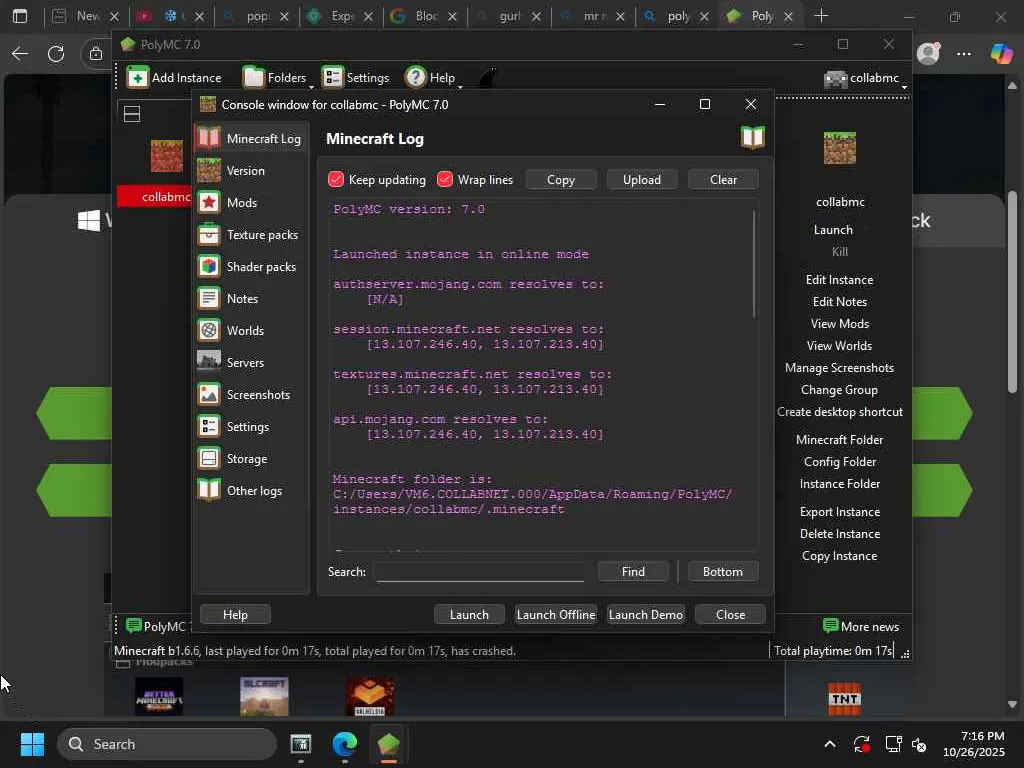Click Manage Screenshots in side panel
Viewport: 1024px width, 768px height.
click(839, 368)
